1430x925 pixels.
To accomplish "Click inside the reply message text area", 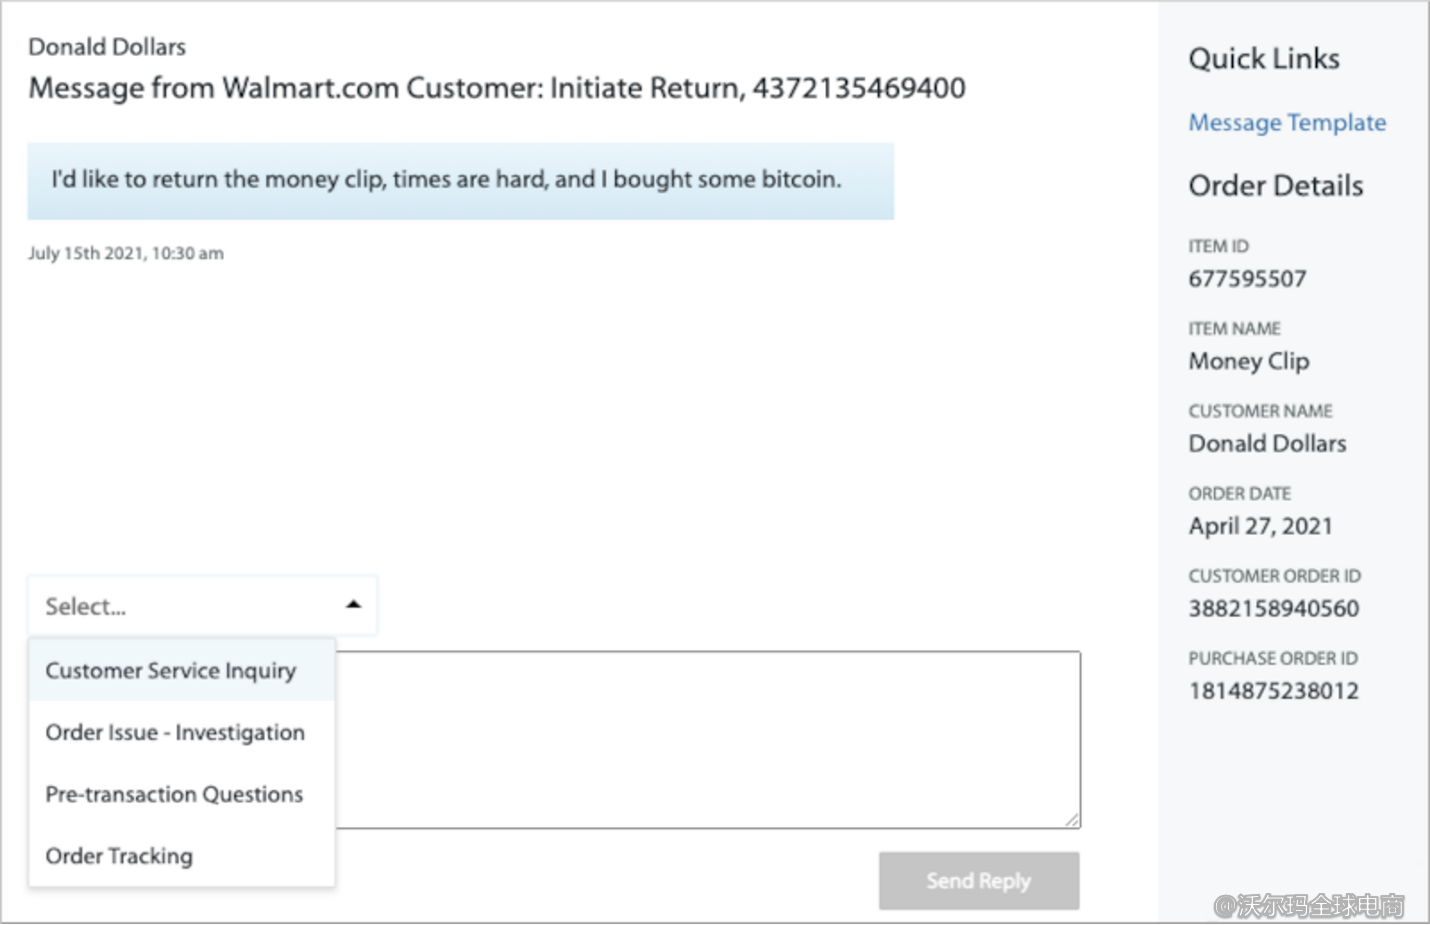I will (x=708, y=740).
